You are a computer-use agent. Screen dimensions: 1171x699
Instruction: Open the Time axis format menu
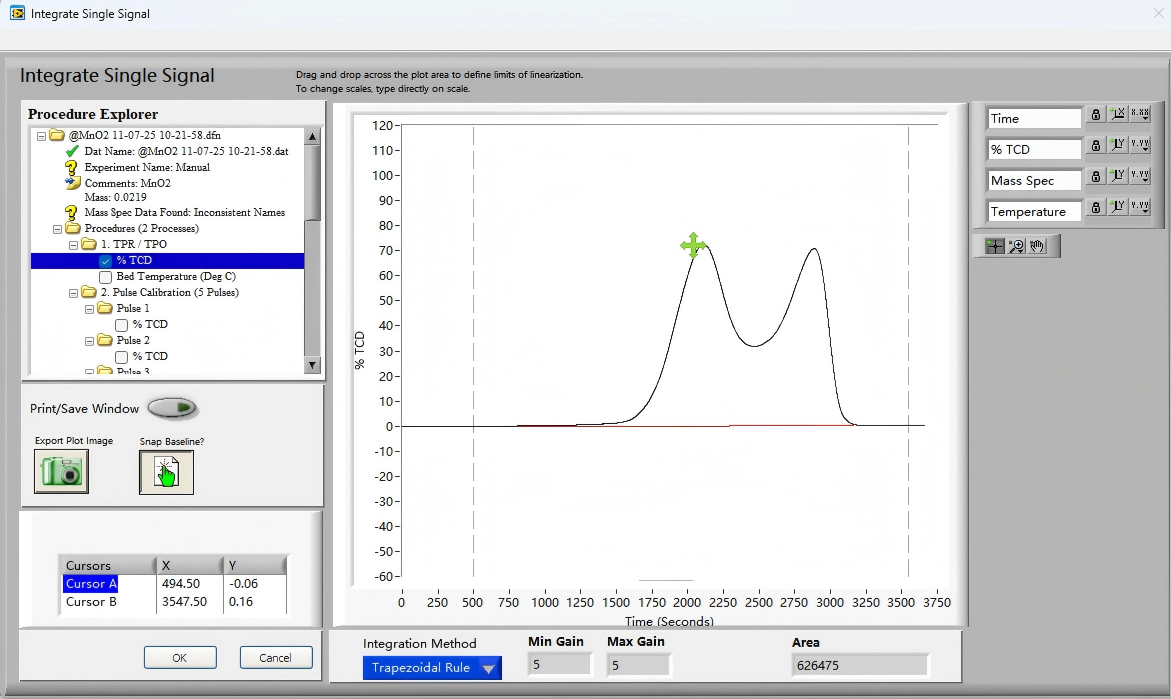(1140, 114)
